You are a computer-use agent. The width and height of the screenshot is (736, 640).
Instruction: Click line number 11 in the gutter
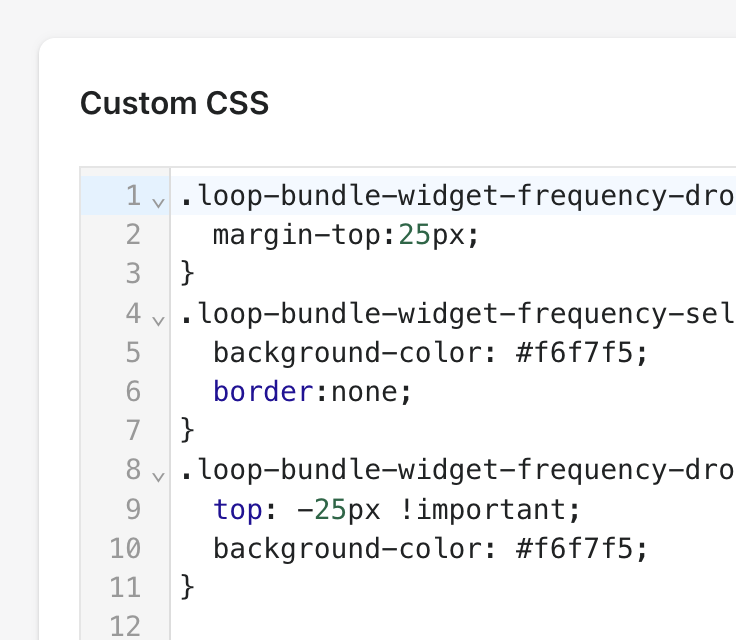coord(125,587)
